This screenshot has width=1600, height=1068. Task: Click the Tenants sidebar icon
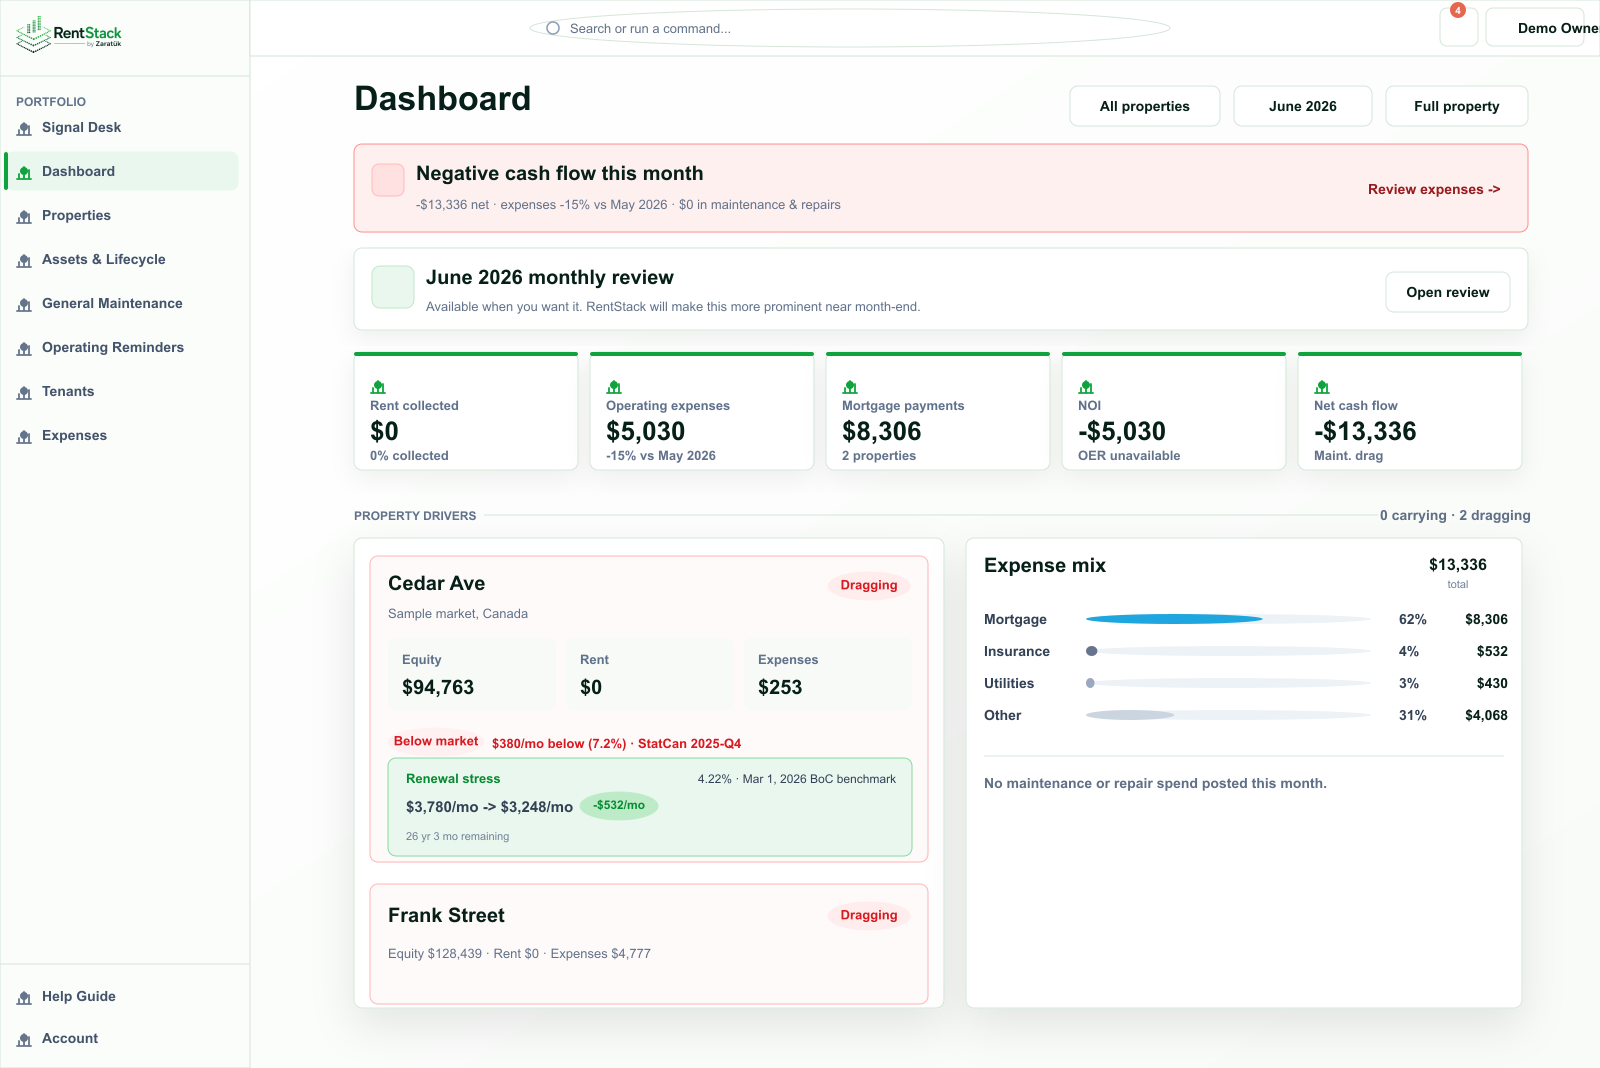pos(24,392)
